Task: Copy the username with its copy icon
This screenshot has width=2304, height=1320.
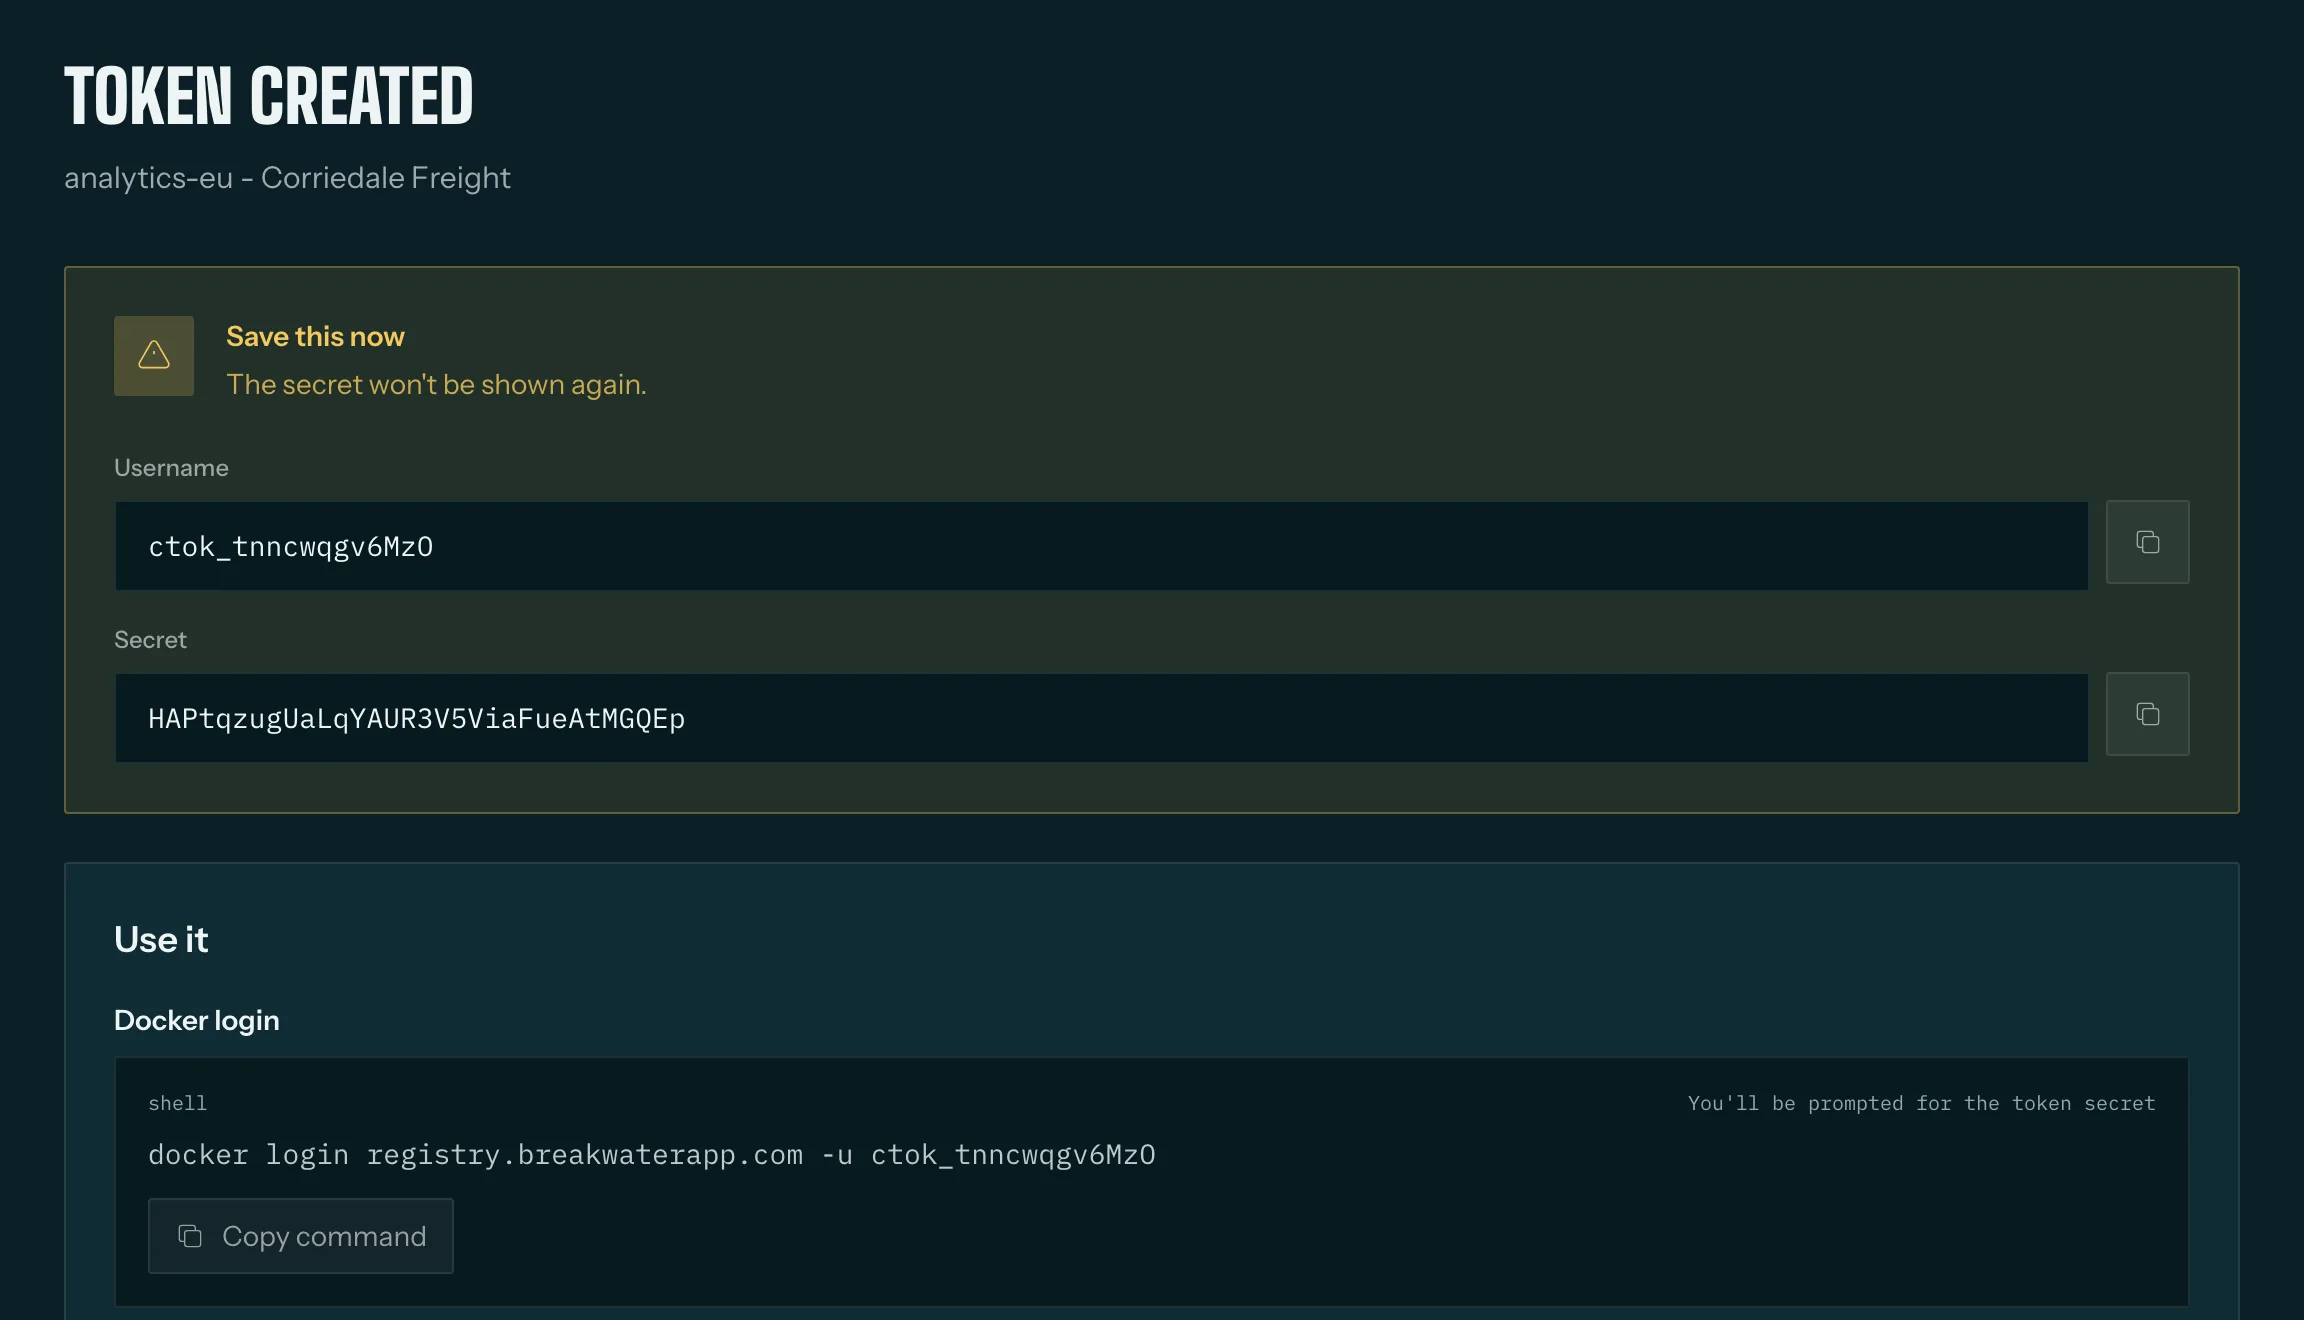Action: tap(2147, 542)
